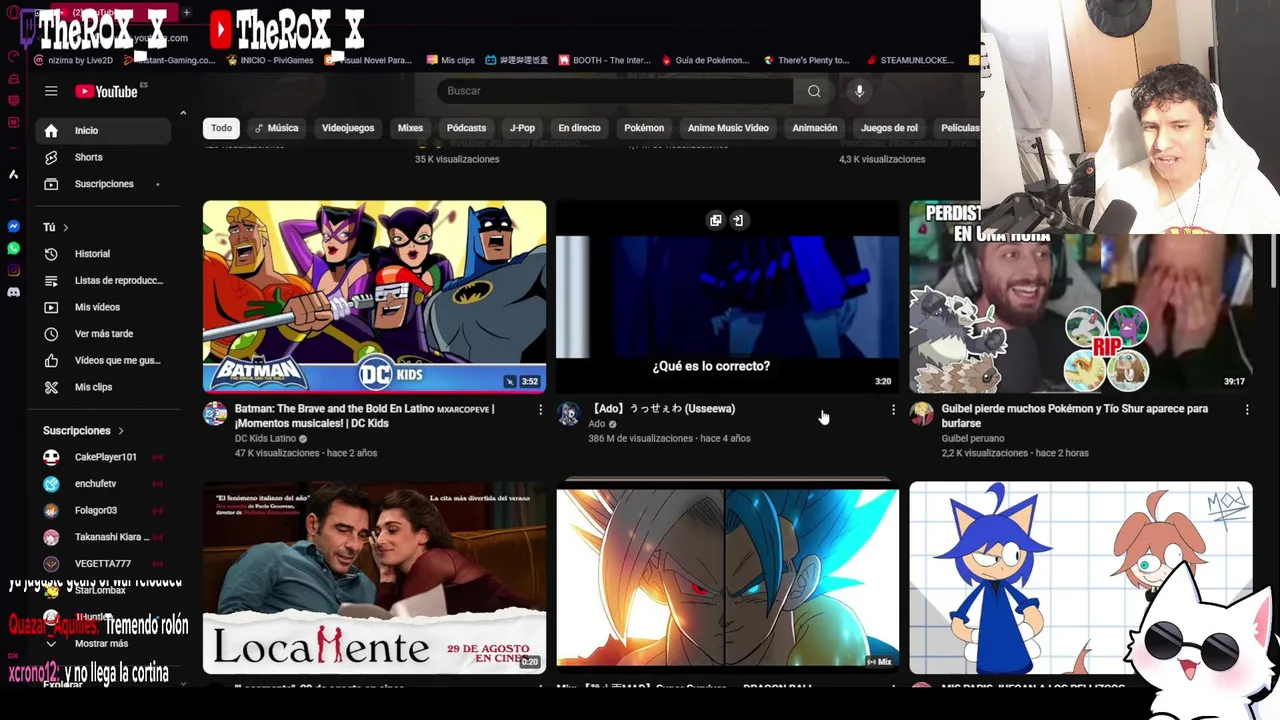Expand the Tú section chevron

66,228
